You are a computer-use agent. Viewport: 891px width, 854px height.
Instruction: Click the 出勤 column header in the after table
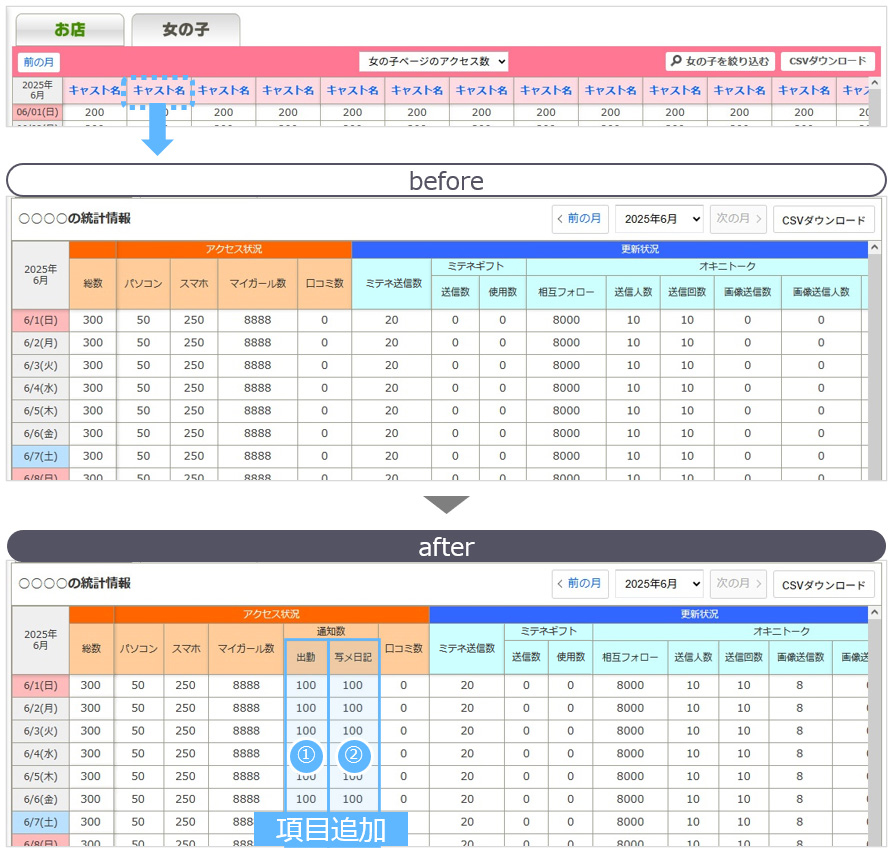click(x=306, y=657)
